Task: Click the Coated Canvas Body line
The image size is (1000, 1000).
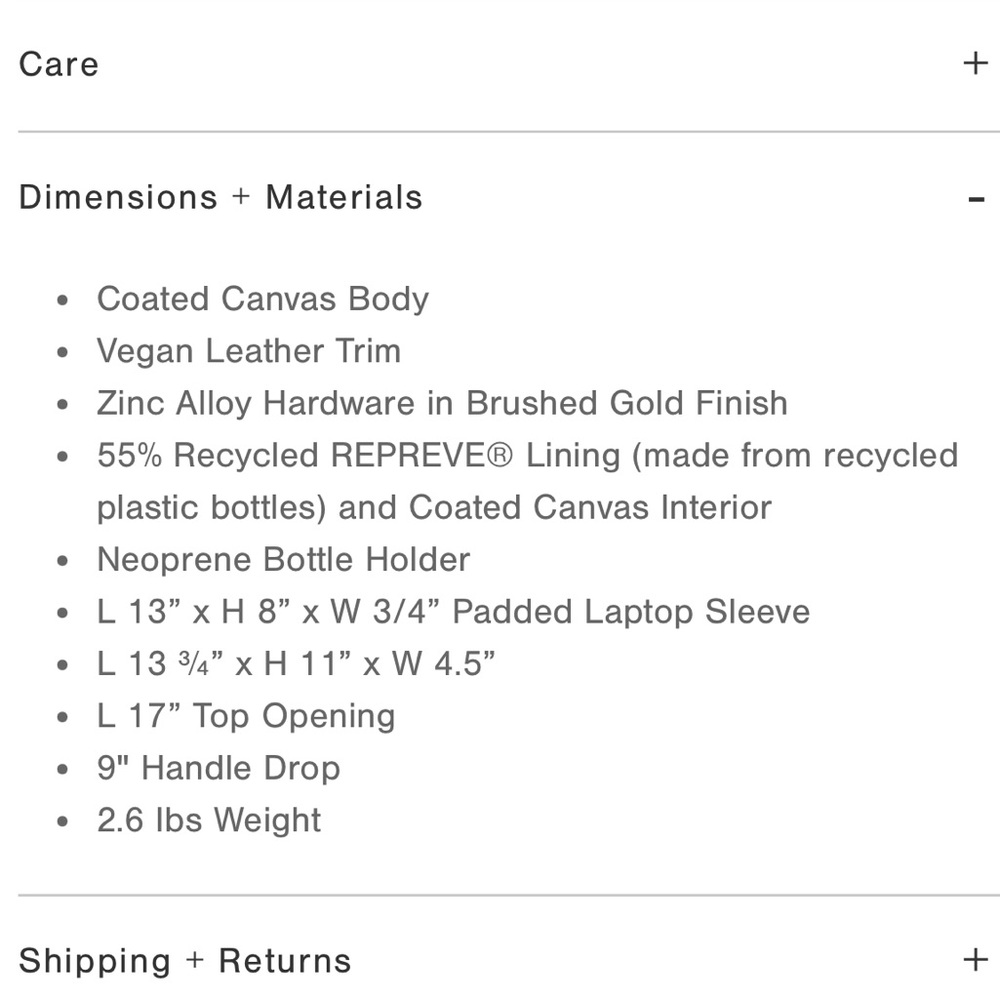Action: tap(262, 299)
